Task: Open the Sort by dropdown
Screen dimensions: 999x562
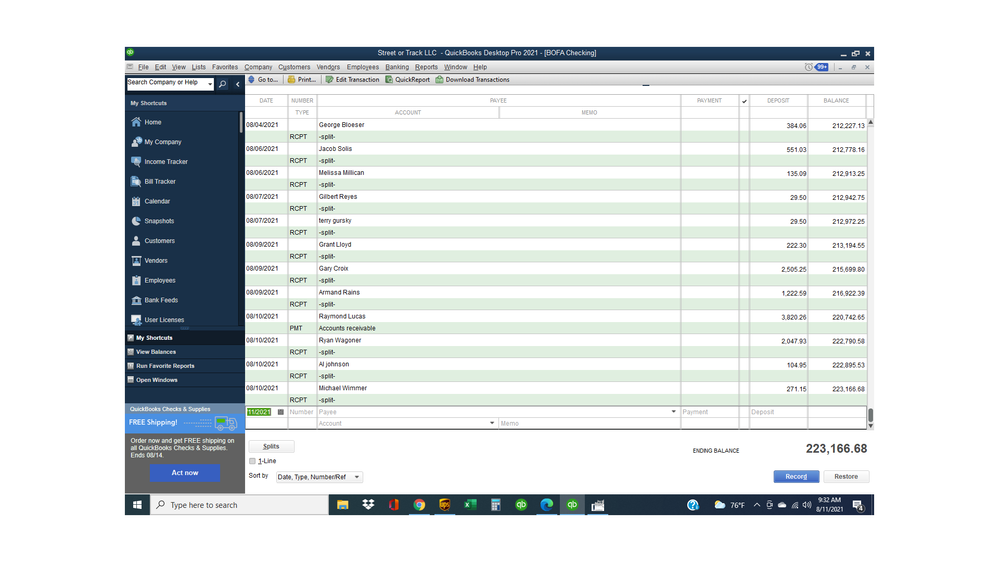Action: 319,477
